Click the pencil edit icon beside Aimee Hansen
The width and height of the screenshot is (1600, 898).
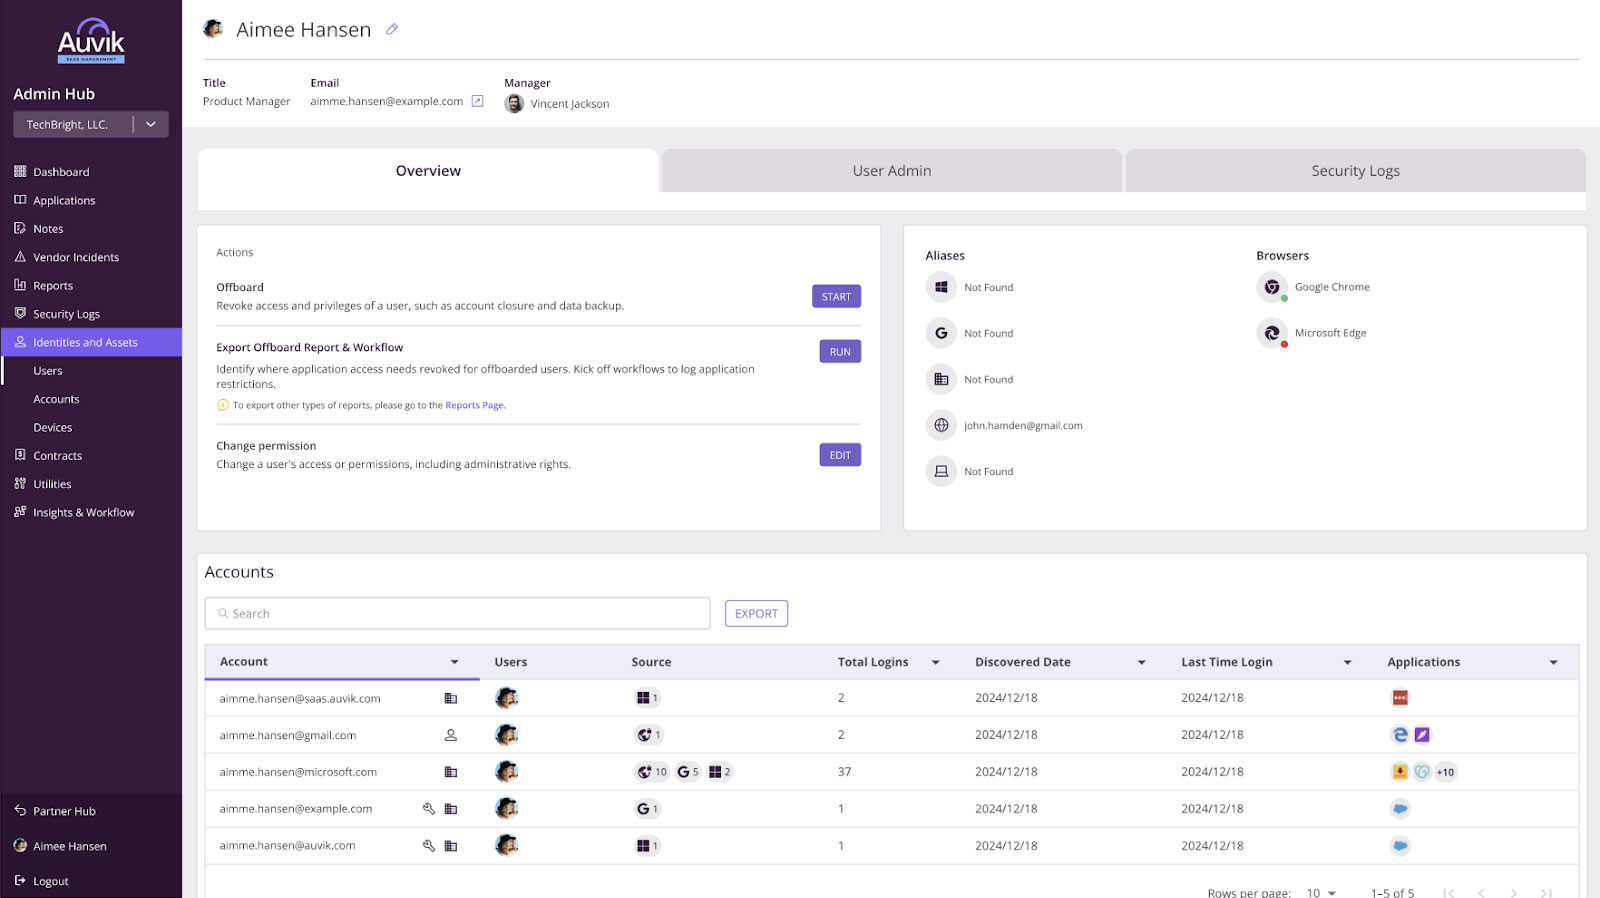coord(392,30)
